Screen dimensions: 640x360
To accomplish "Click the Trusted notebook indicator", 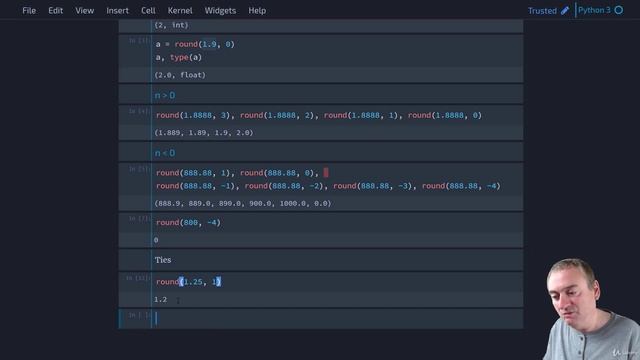I will pyautogui.click(x=542, y=11).
